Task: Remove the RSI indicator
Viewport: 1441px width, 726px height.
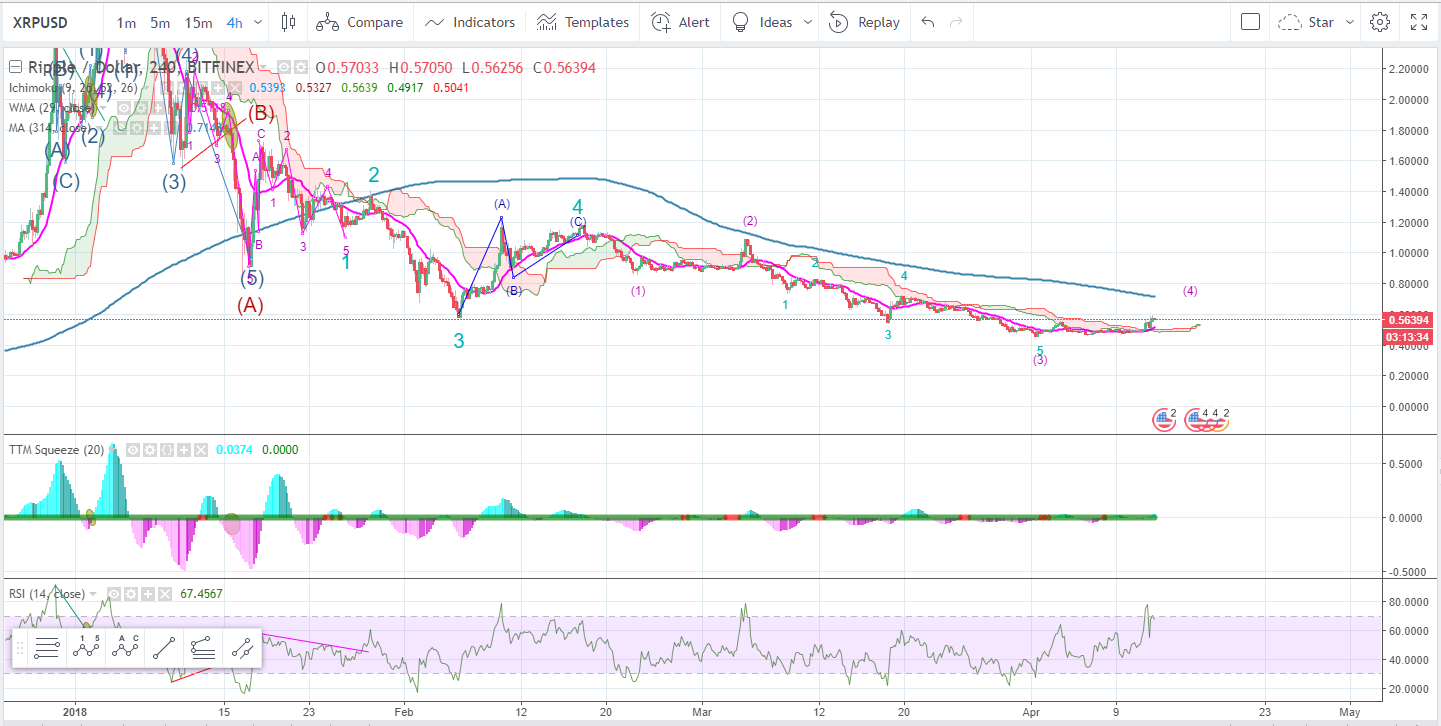Action: point(165,594)
